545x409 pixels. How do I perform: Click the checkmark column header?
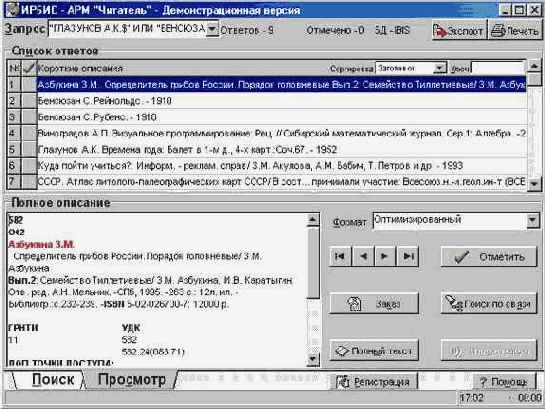(29, 68)
